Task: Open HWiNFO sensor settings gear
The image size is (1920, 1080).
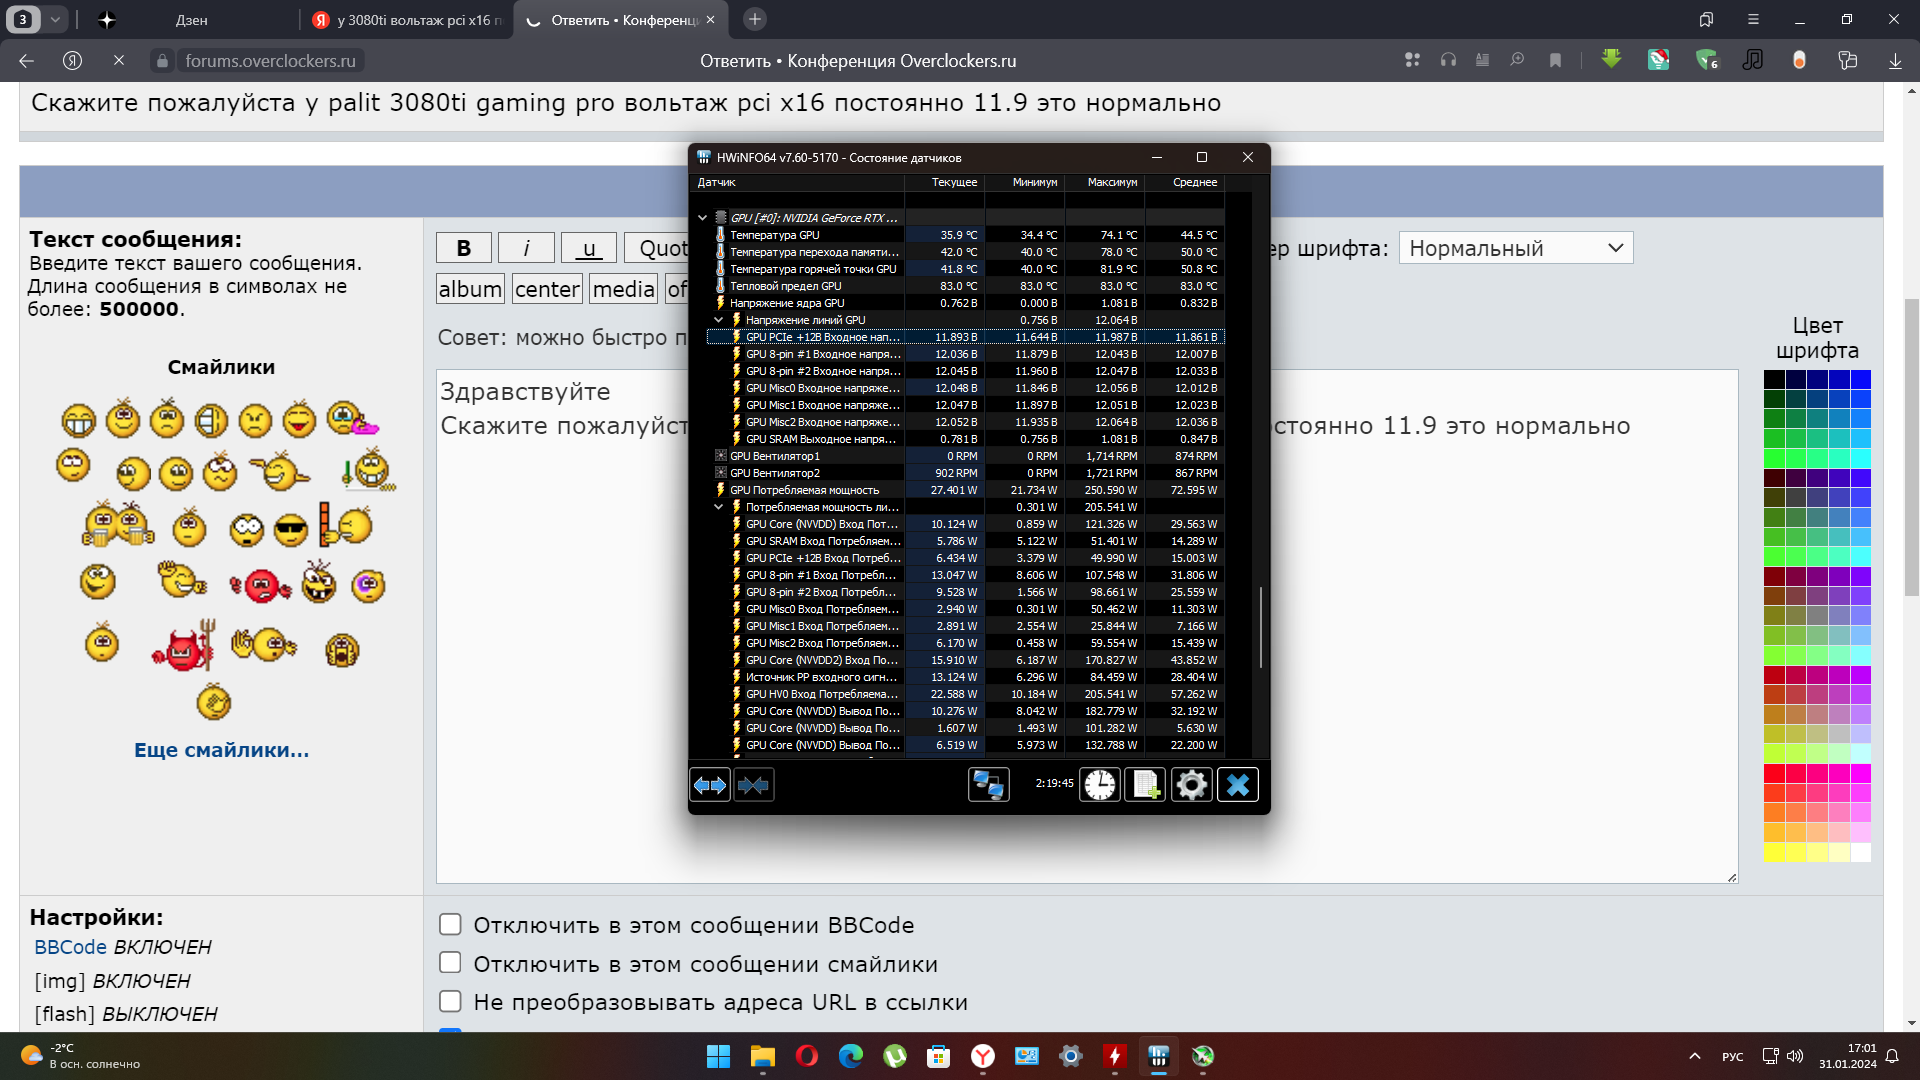Action: click(1191, 785)
